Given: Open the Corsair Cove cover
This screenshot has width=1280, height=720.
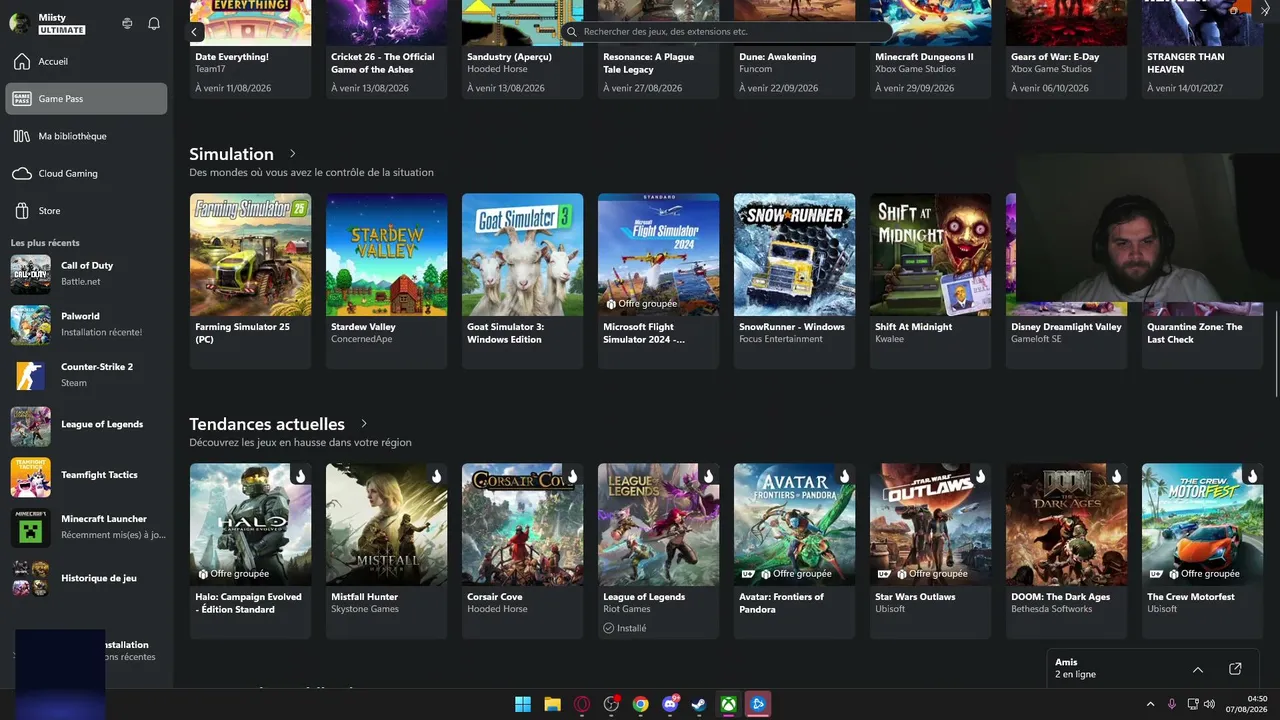Looking at the screenshot, I should pos(522,524).
